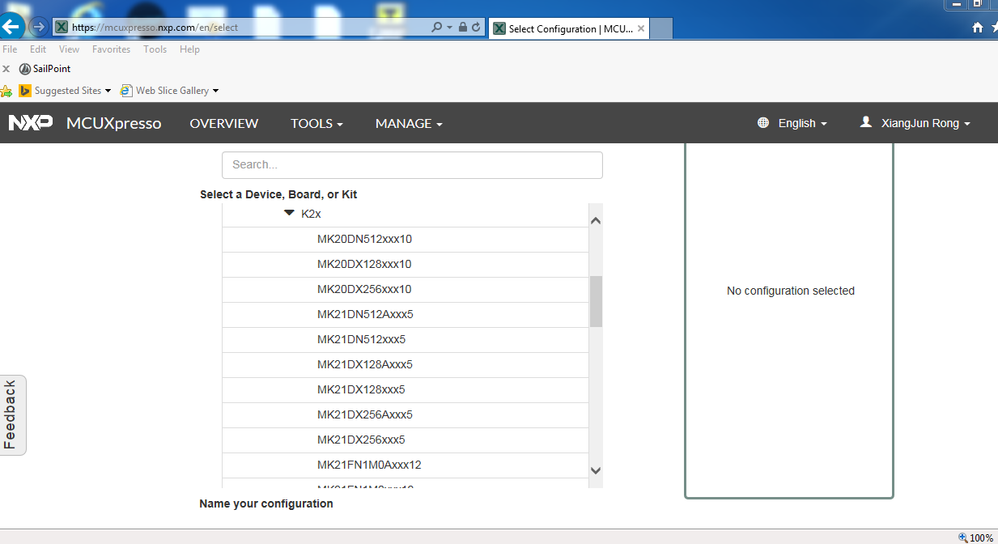The image size is (998, 544).
Task: Select device MK21DN512xxx5
Action: click(405, 340)
